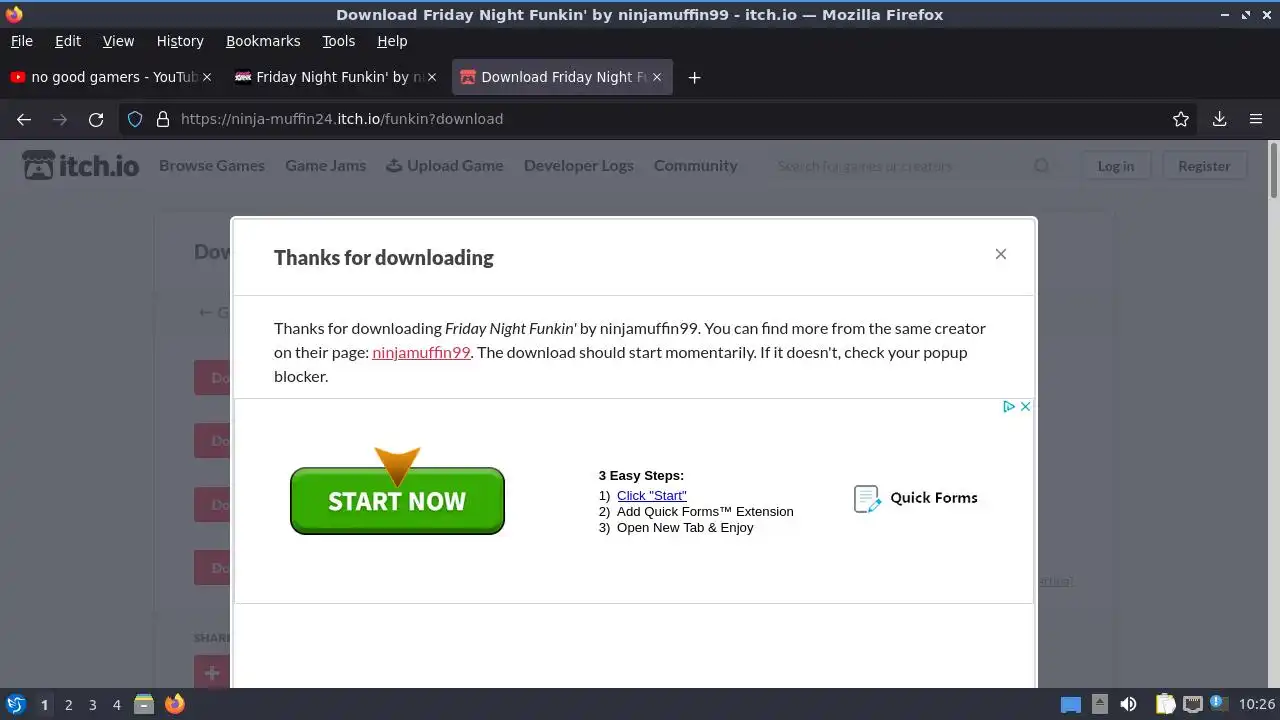Open the History menu
Image resolution: width=1280 pixels, height=720 pixels.
point(180,41)
